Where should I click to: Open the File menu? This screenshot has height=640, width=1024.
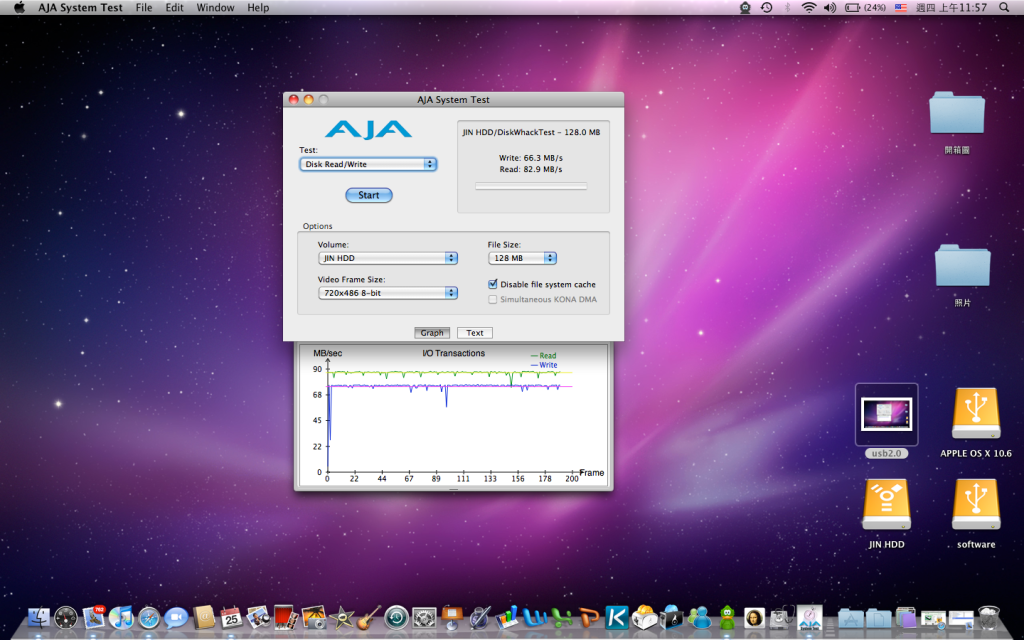pyautogui.click(x=144, y=8)
